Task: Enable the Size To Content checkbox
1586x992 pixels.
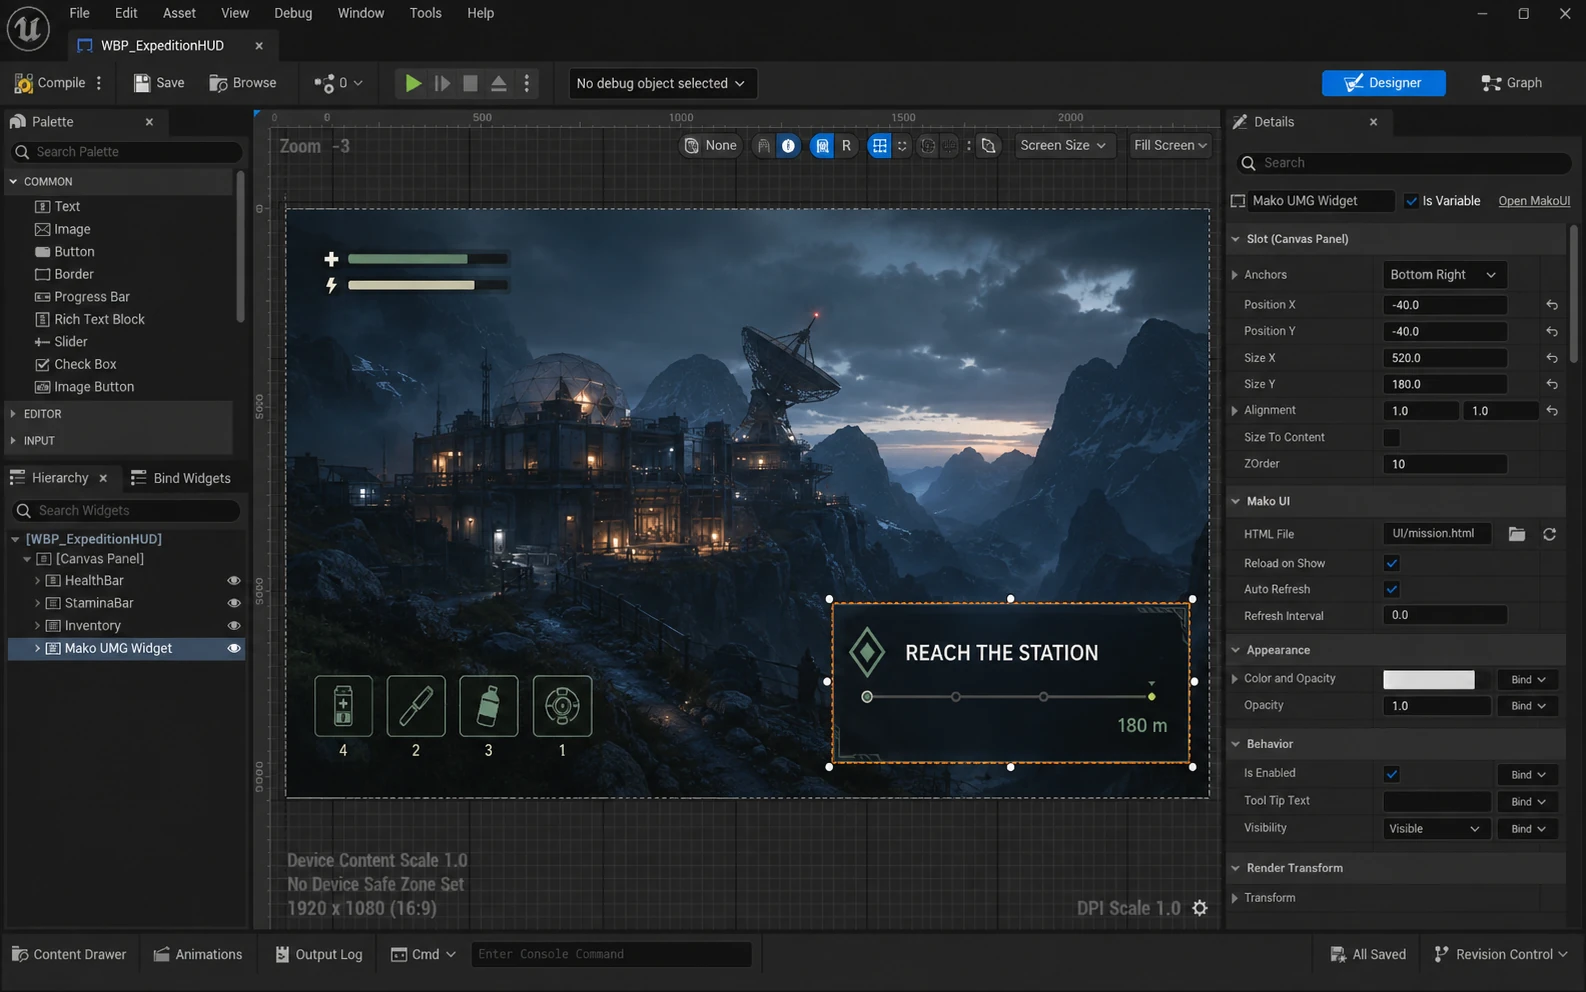Action: point(1391,437)
